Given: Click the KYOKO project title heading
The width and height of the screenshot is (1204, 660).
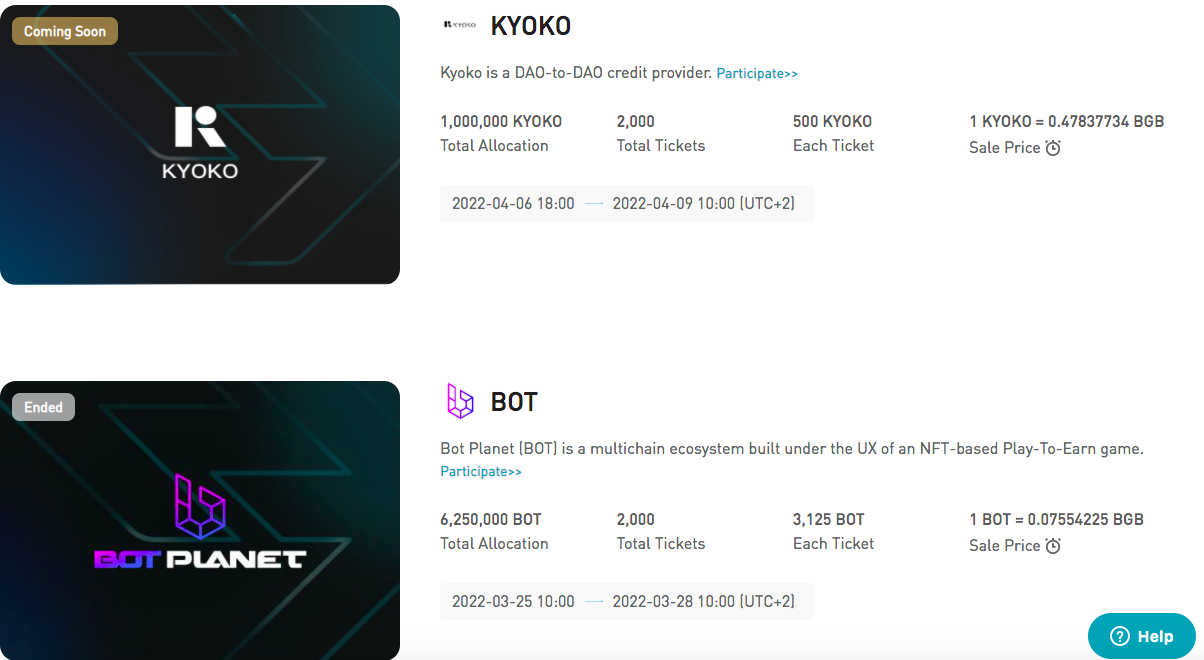Looking at the screenshot, I should pyautogui.click(x=531, y=26).
